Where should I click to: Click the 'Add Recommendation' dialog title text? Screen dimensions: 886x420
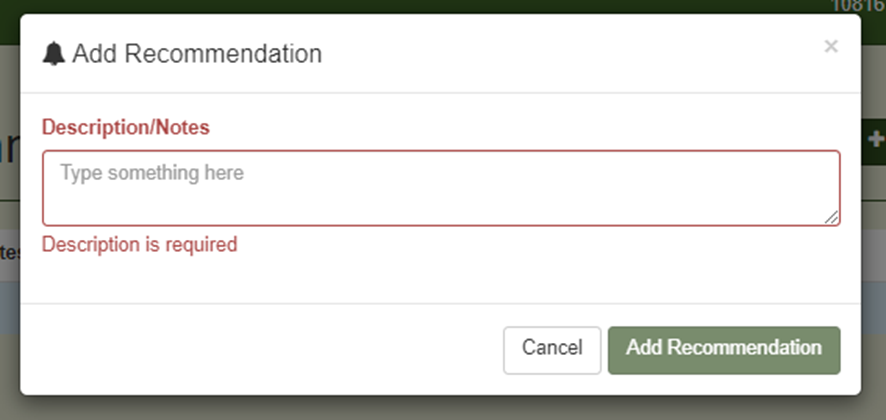pos(197,54)
